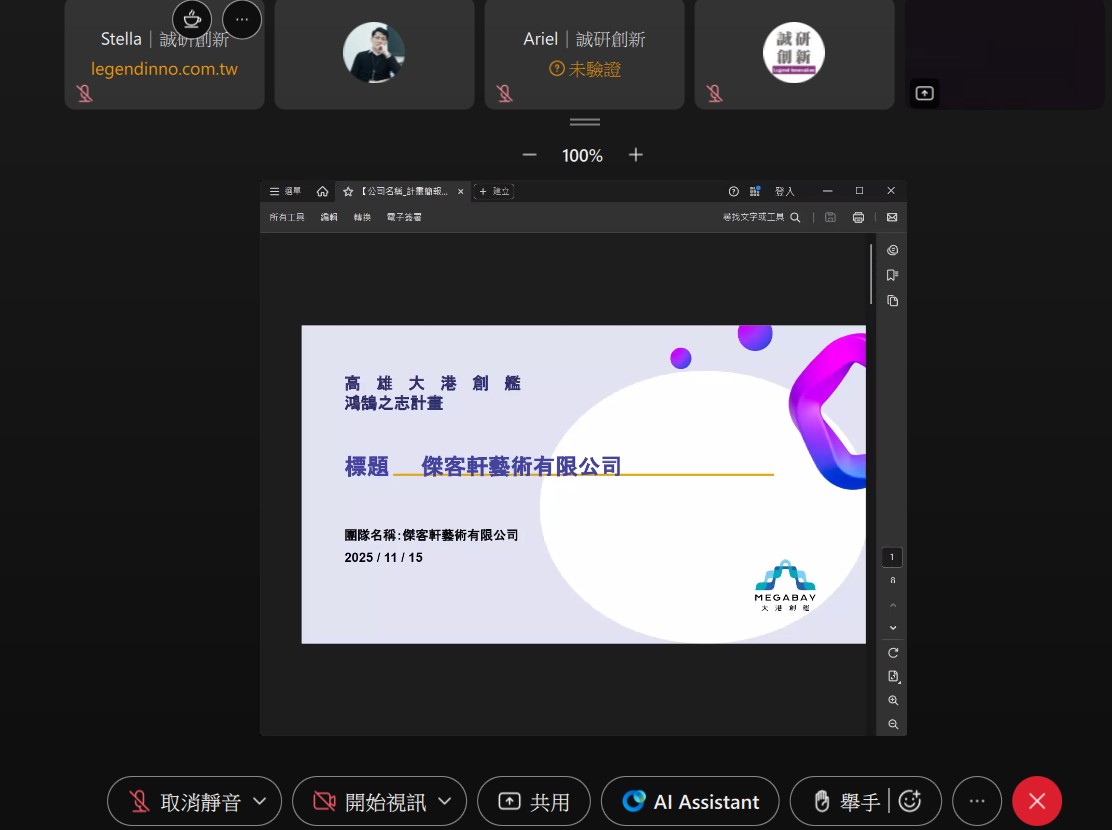Click the drag handle below participant strip

tap(585, 122)
